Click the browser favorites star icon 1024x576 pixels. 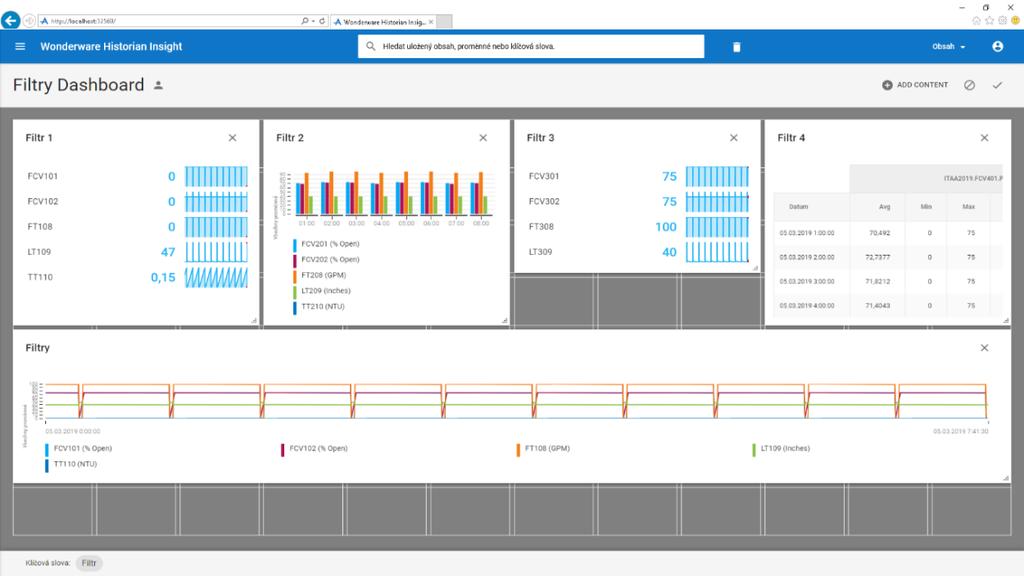click(989, 21)
